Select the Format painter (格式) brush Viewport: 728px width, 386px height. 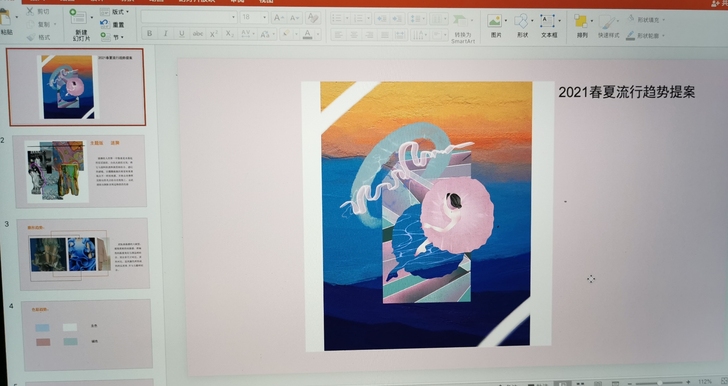(x=31, y=37)
